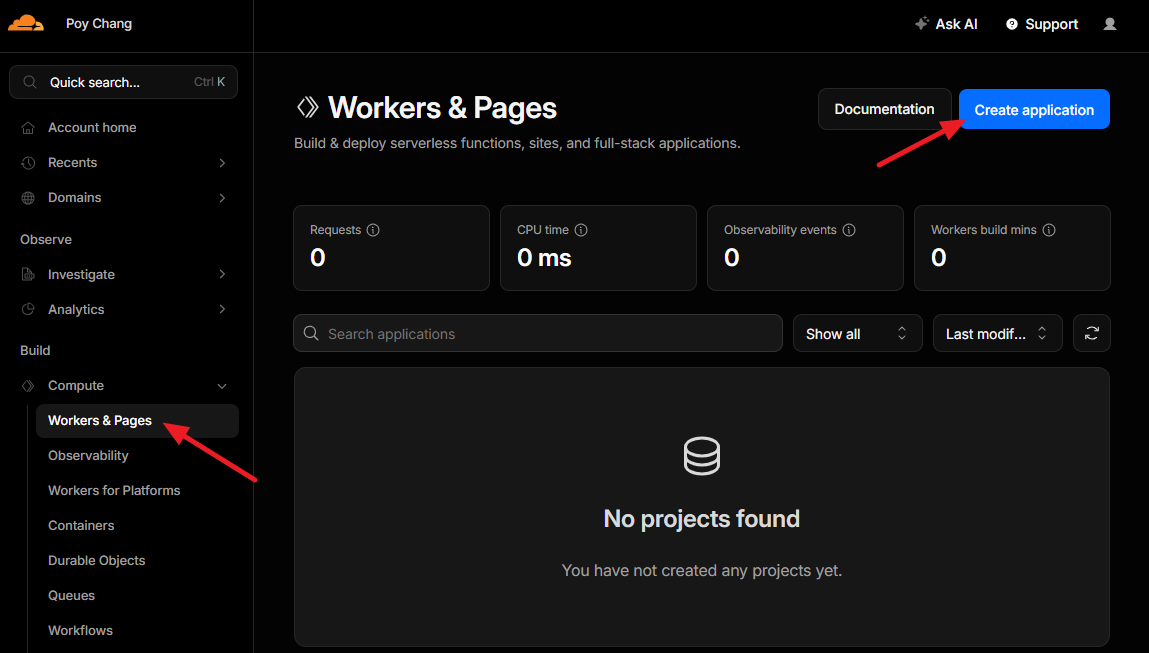
Task: Open the user profile icon
Action: pyautogui.click(x=1110, y=24)
